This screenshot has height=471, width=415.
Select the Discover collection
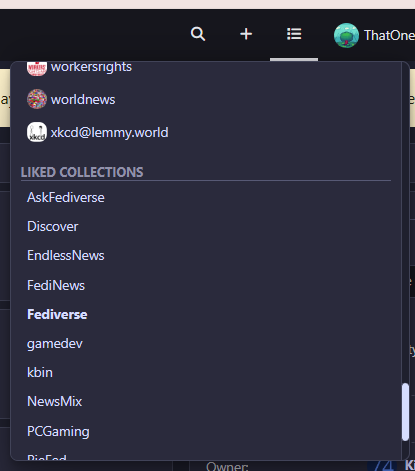tap(53, 226)
